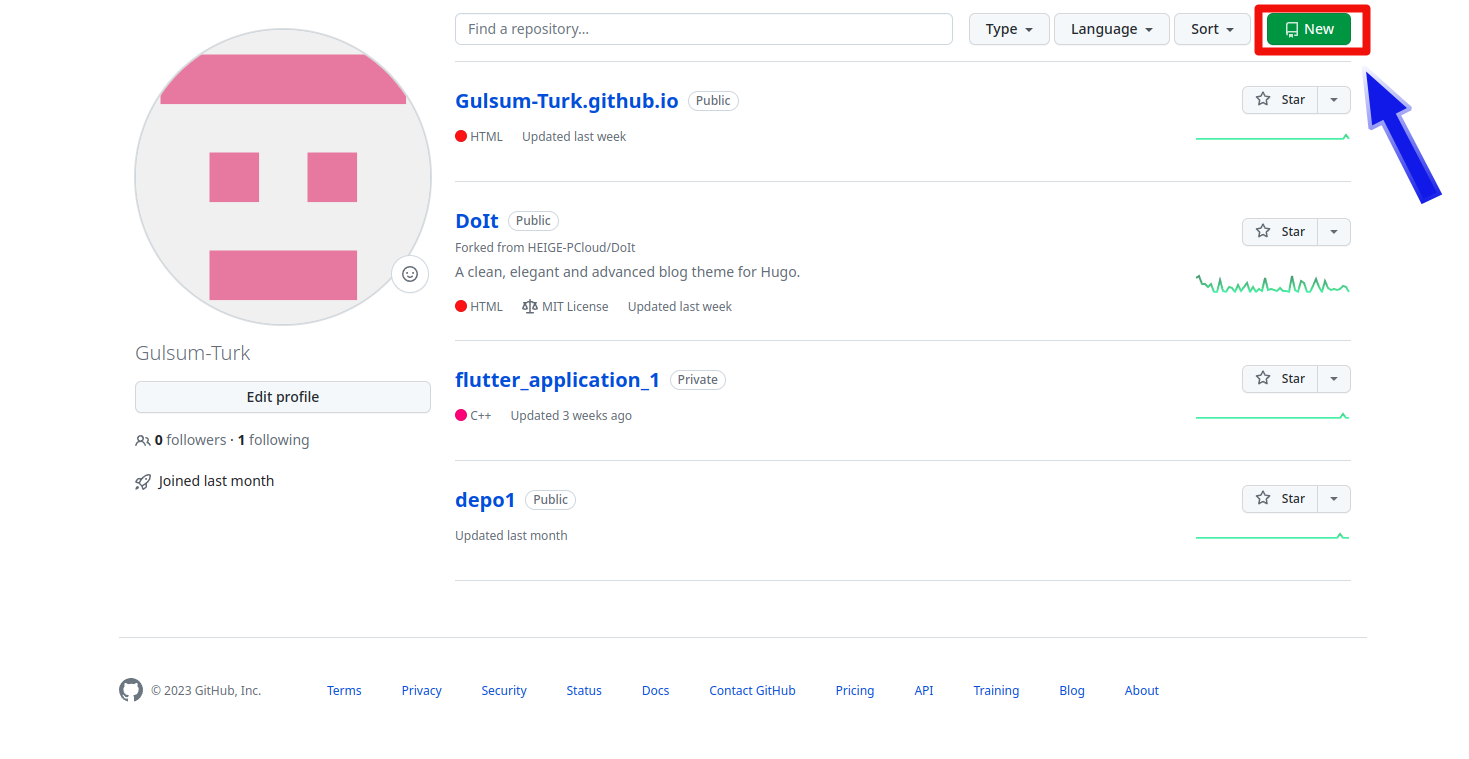Click the Edit profile button
This screenshot has width=1469, height=759.
[283, 397]
